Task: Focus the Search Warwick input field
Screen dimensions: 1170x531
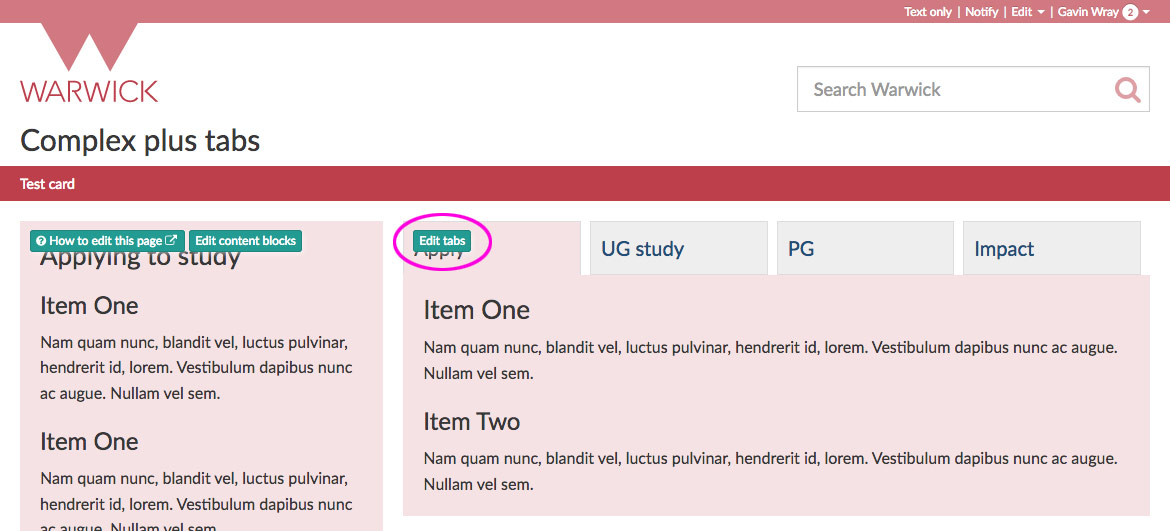Action: (x=950, y=90)
